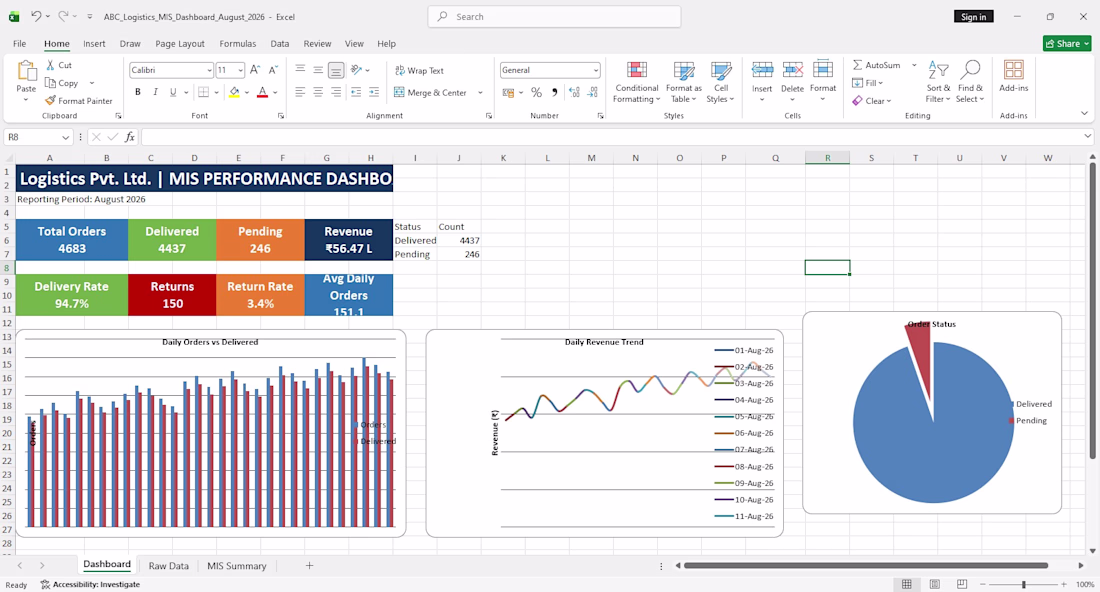Switch to the Page Layout tab
Image resolution: width=1100 pixels, height=592 pixels.
tap(180, 43)
